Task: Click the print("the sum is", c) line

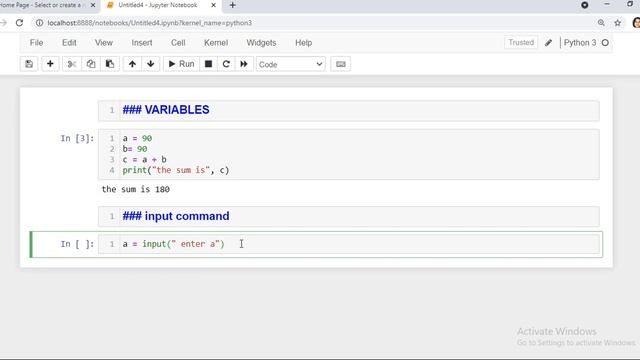Action: coord(176,170)
